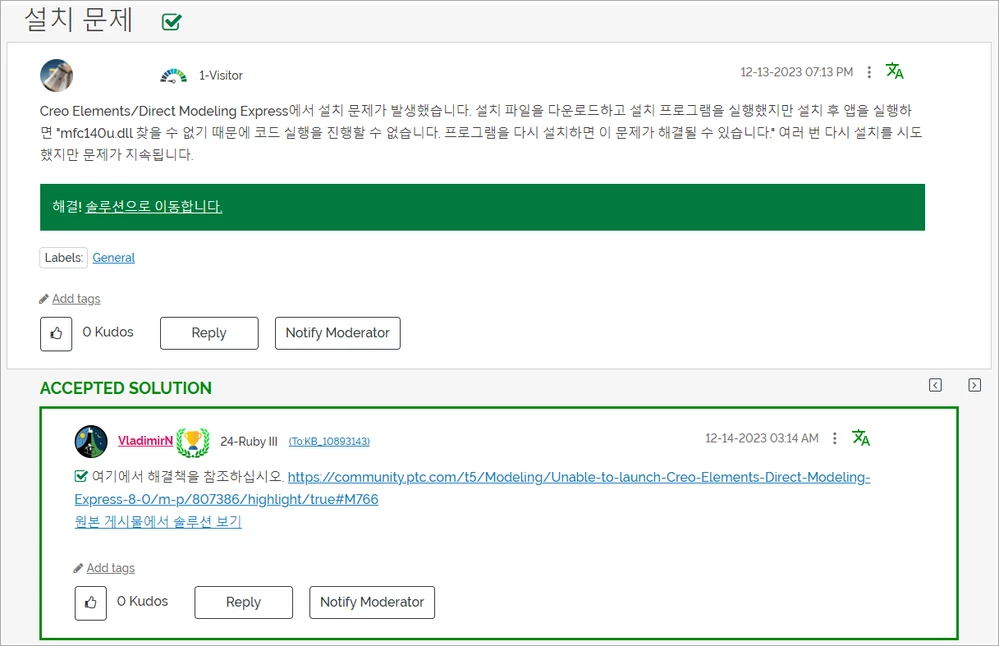Open VladimirN's profile link

pos(145,440)
